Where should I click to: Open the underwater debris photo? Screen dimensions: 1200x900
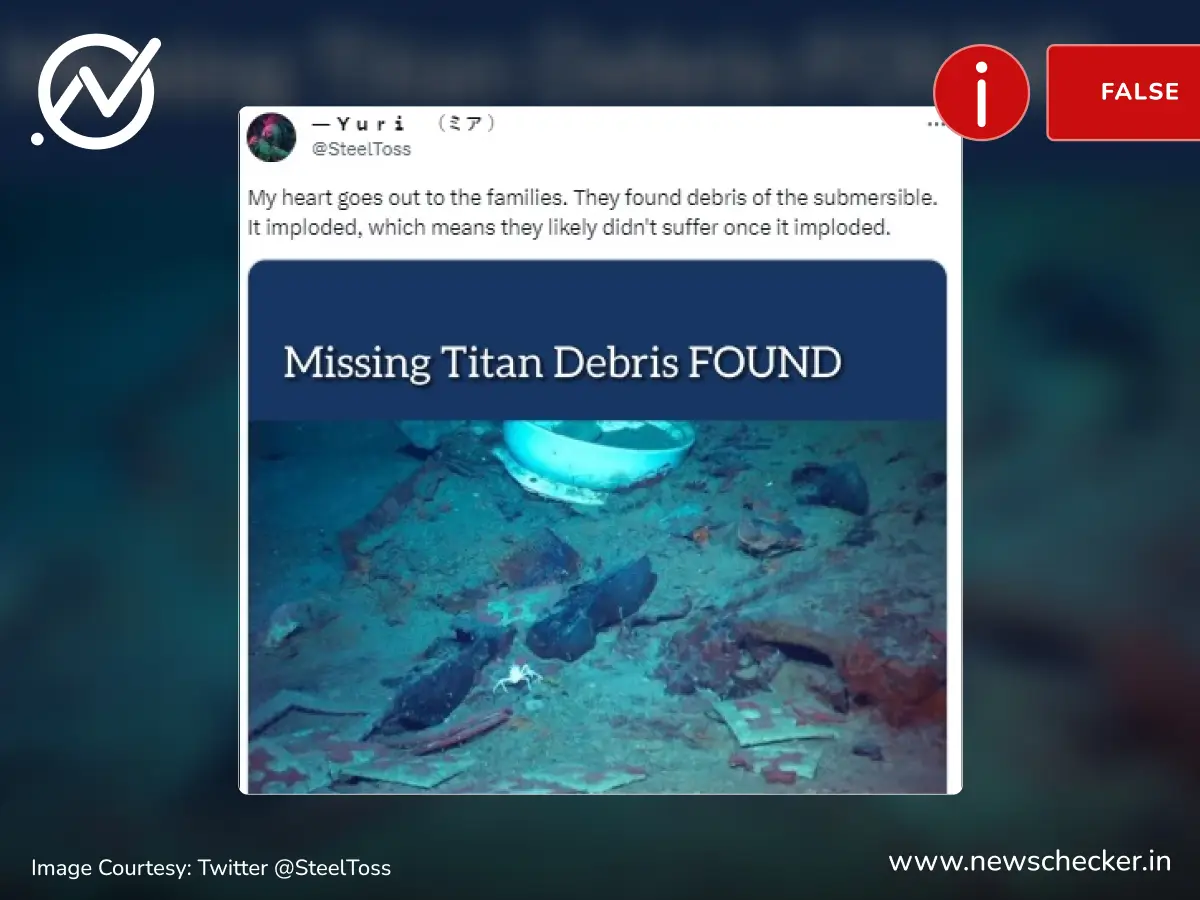597,606
